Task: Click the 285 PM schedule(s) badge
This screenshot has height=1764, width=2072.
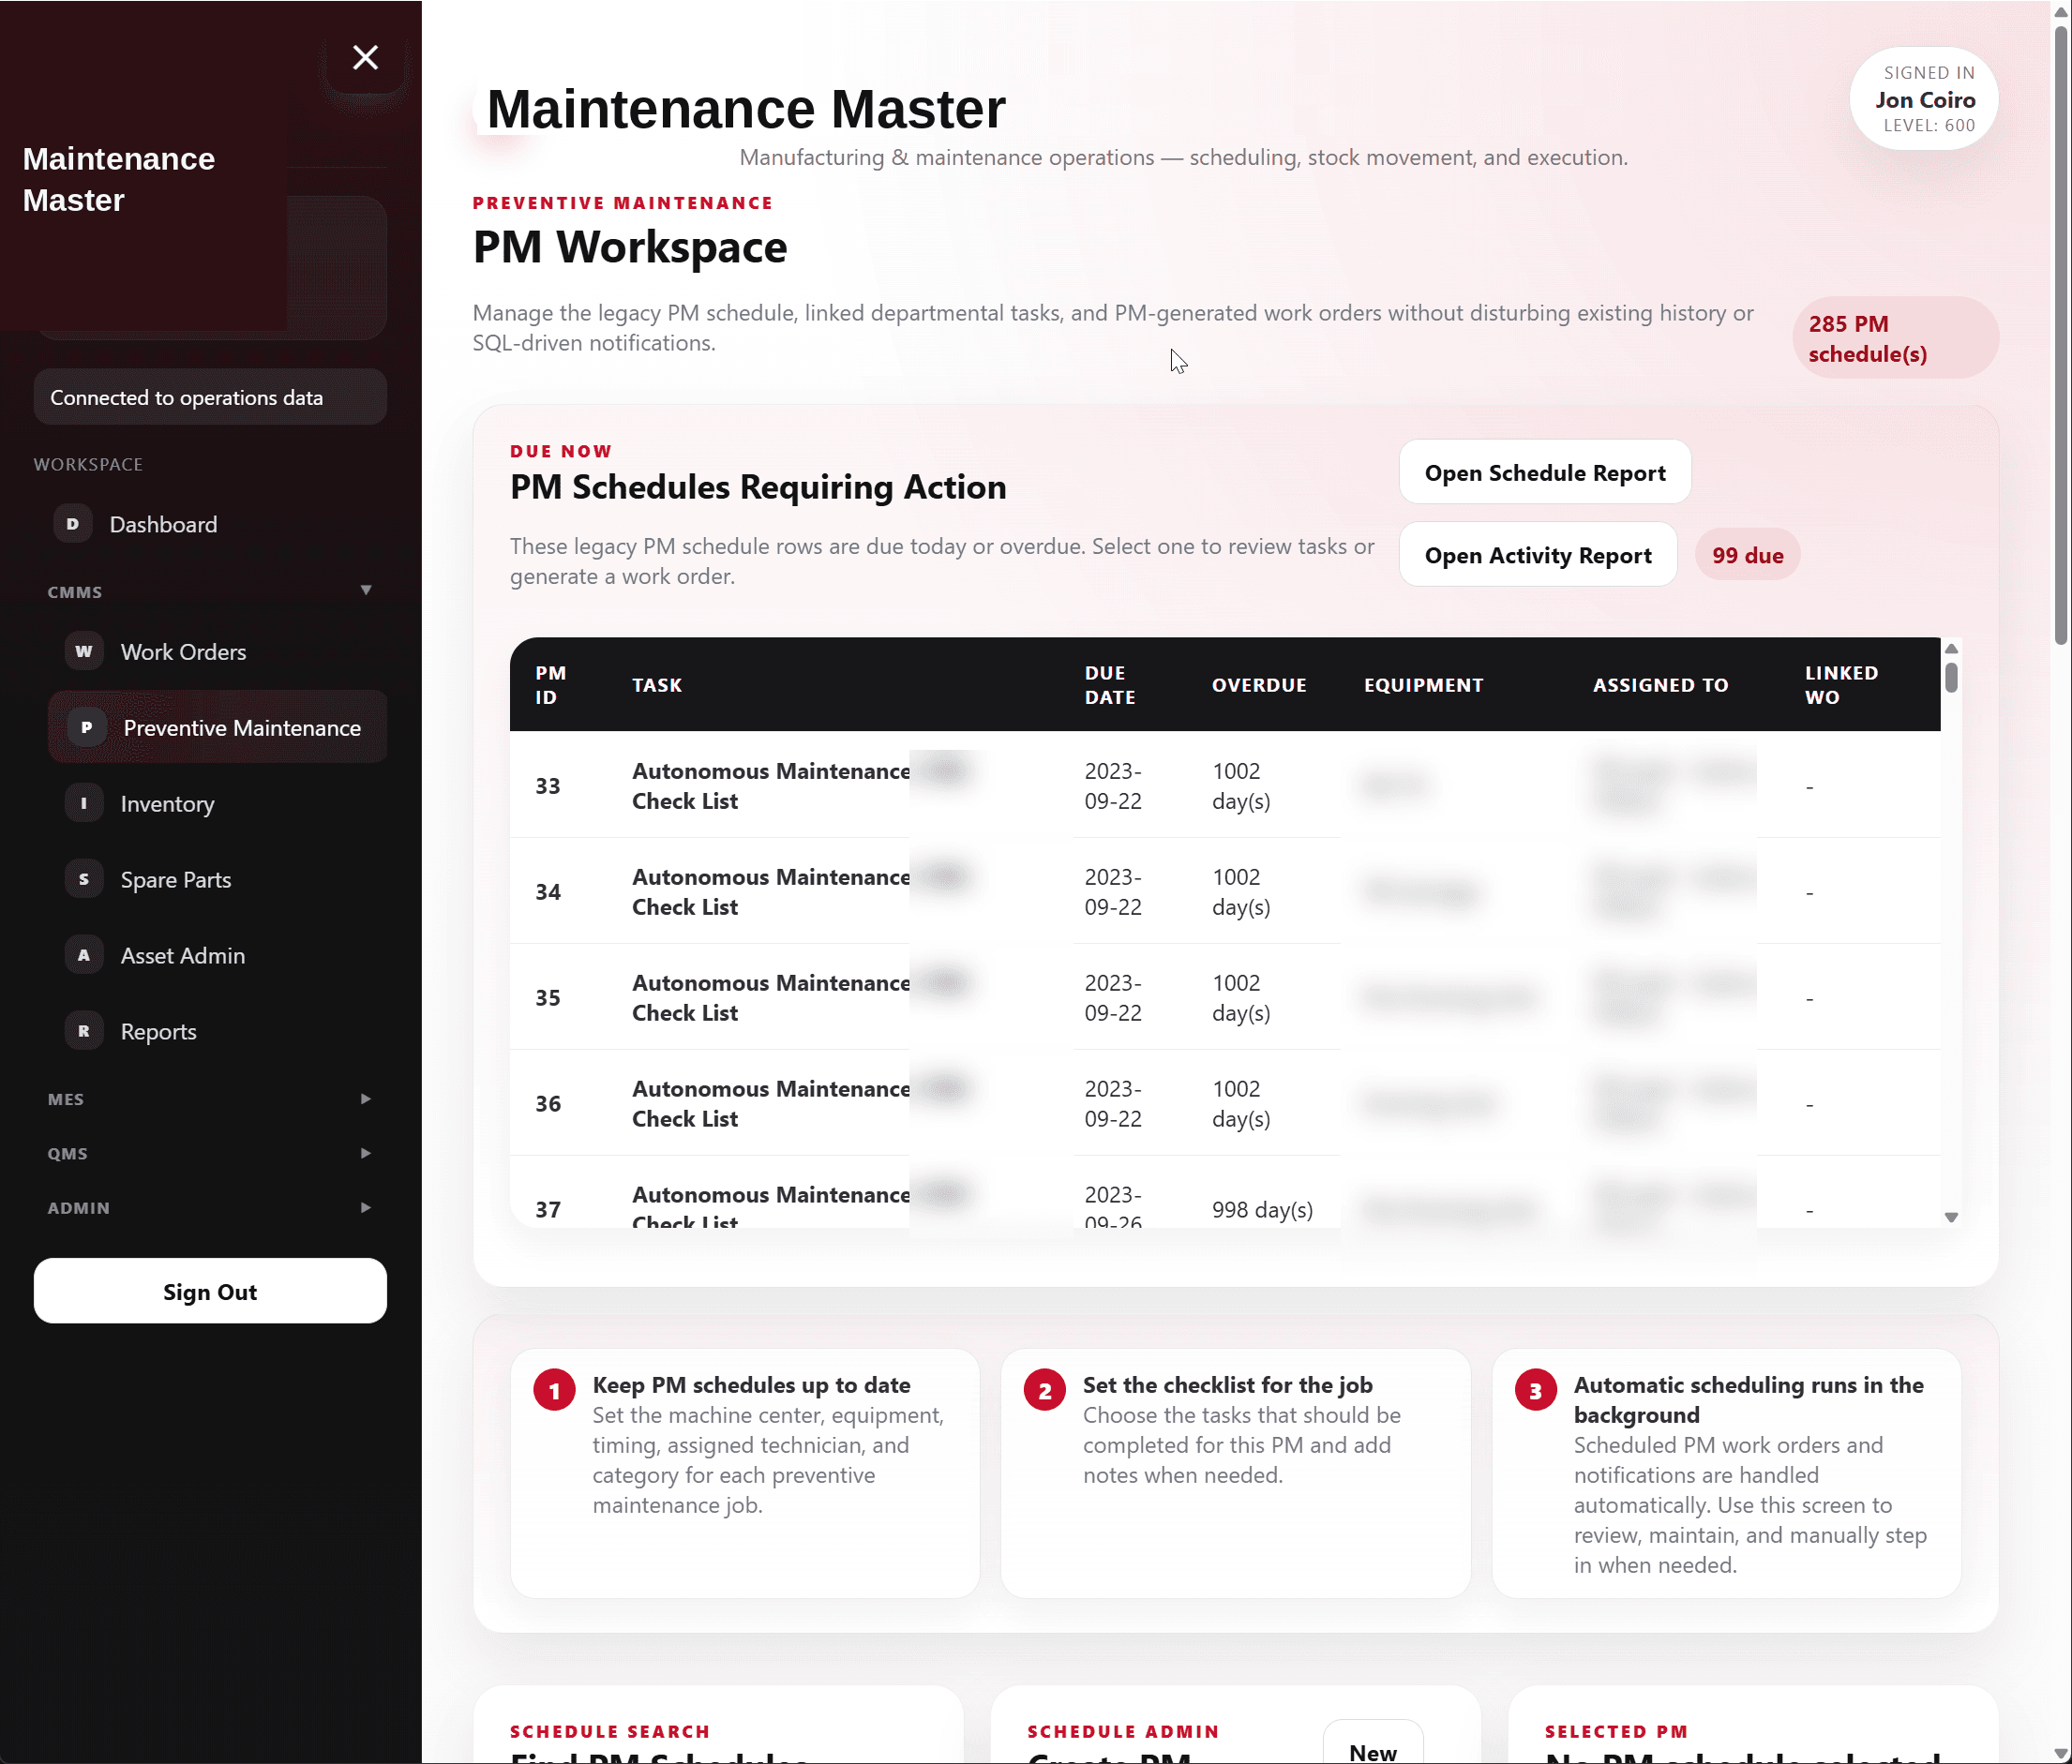Action: tap(1894, 338)
